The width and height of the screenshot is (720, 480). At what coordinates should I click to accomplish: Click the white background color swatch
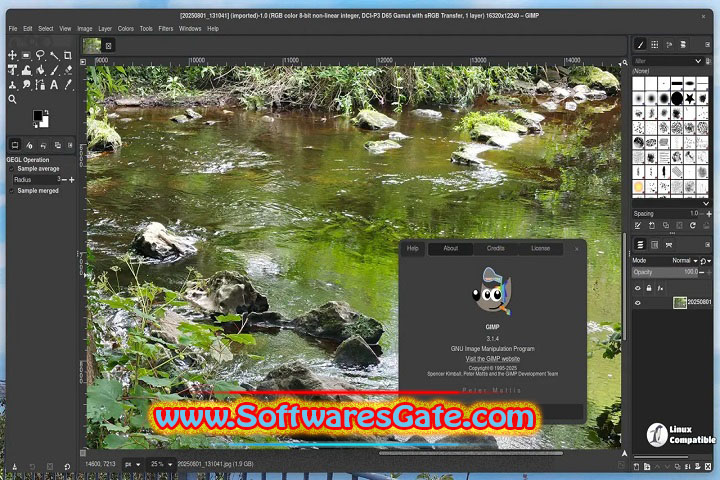[45, 122]
